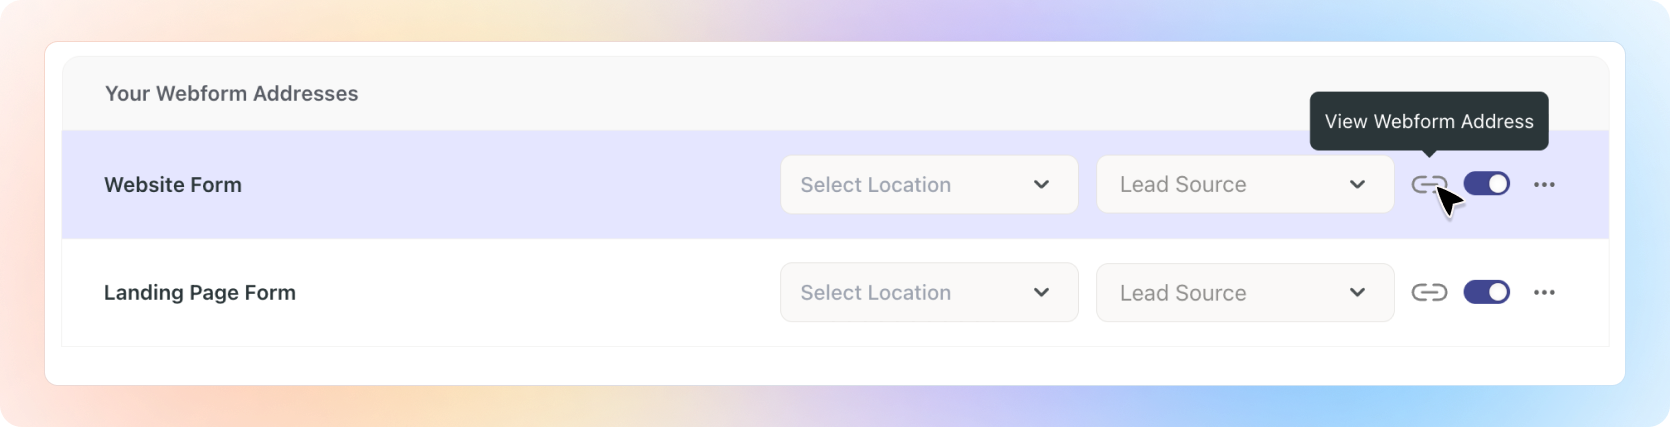Viewport: 1670px width, 427px height.
Task: Turn off the Landing Page Form toggle
Action: 1486,292
